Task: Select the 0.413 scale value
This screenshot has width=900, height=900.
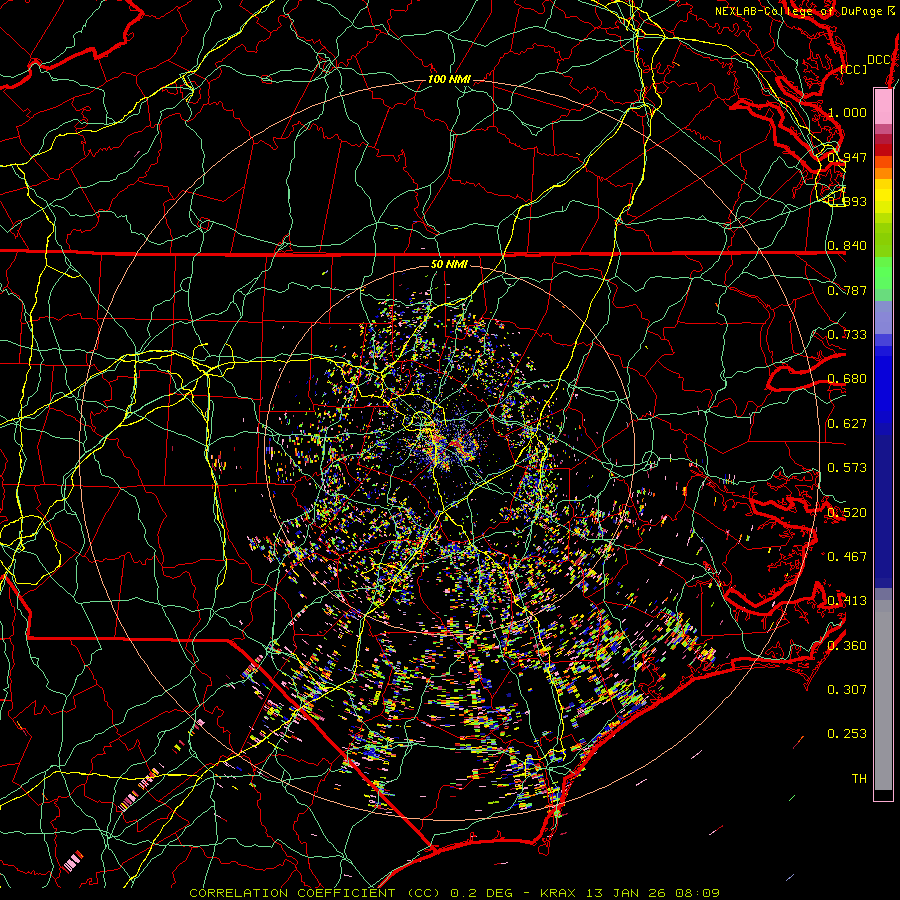Action: pos(847,601)
